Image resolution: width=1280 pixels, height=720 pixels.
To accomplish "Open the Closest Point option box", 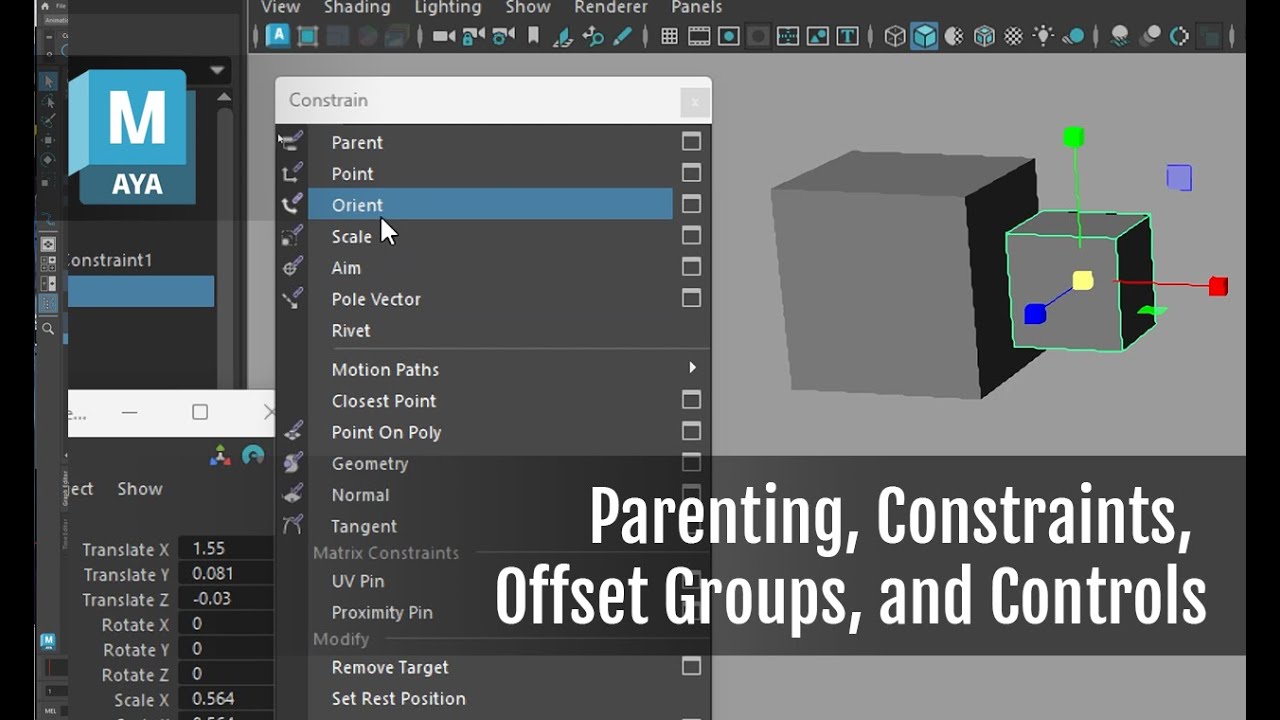I will (x=691, y=399).
